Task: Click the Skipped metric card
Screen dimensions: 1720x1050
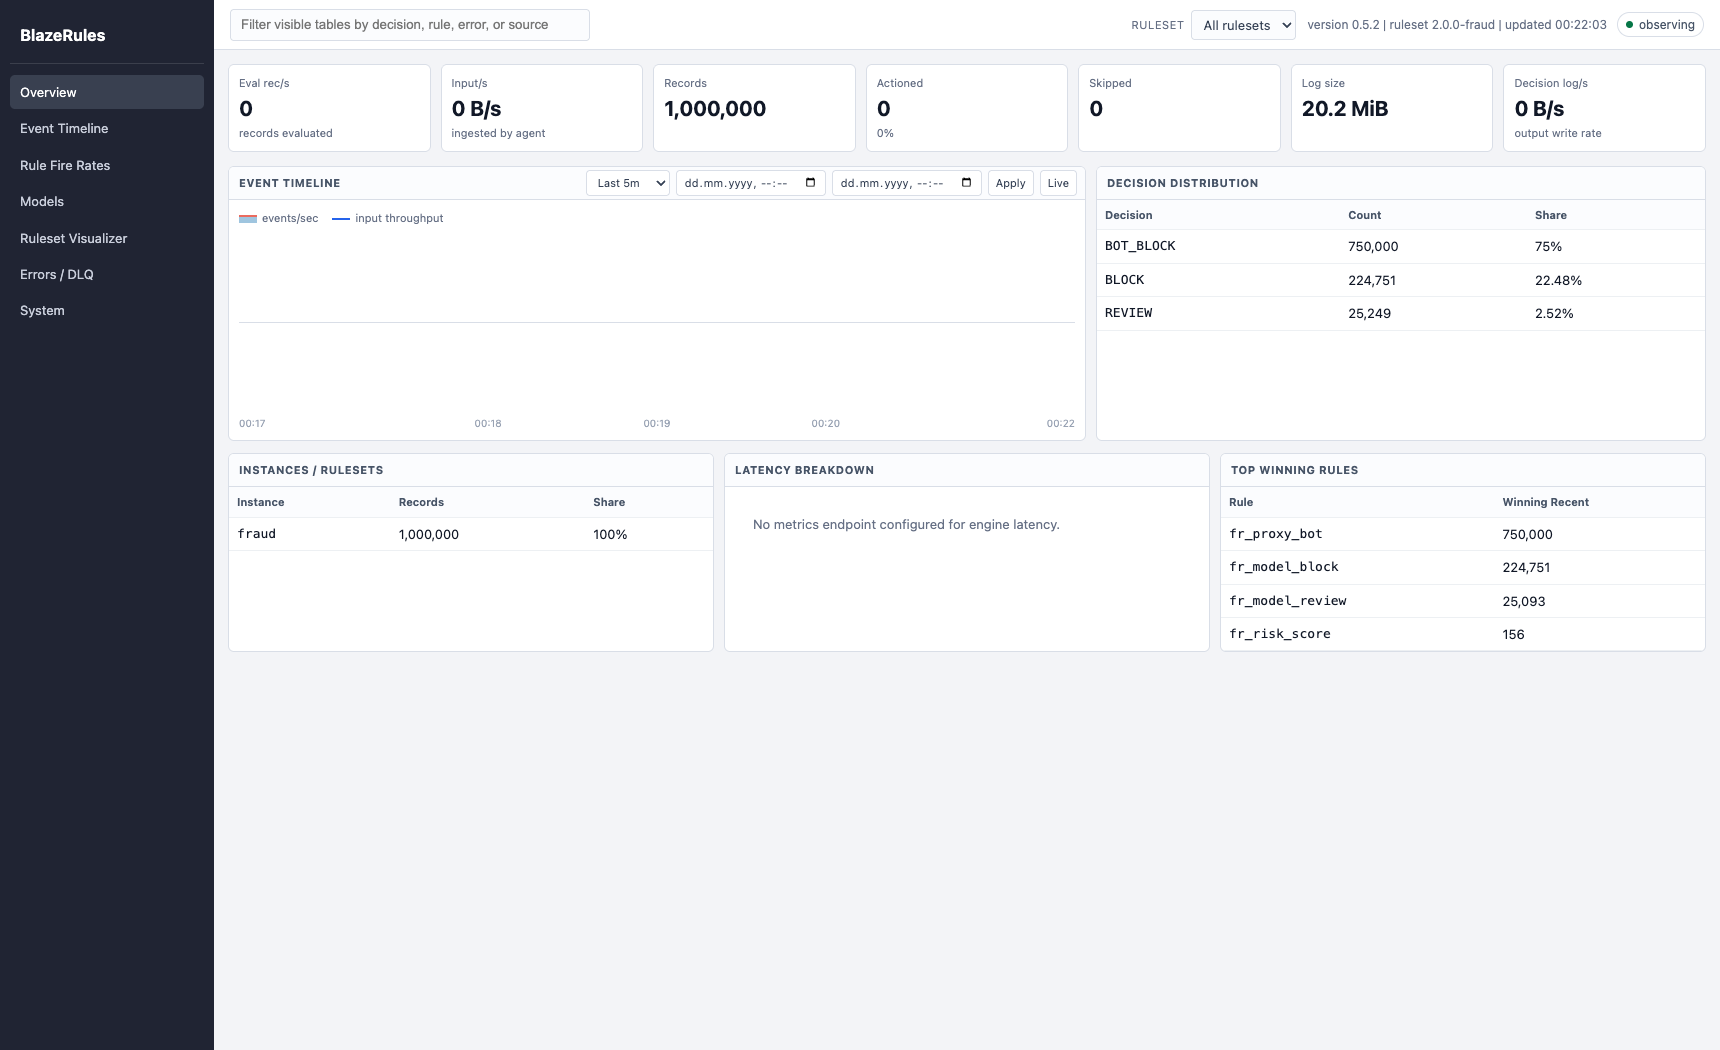Action: pos(1179,108)
